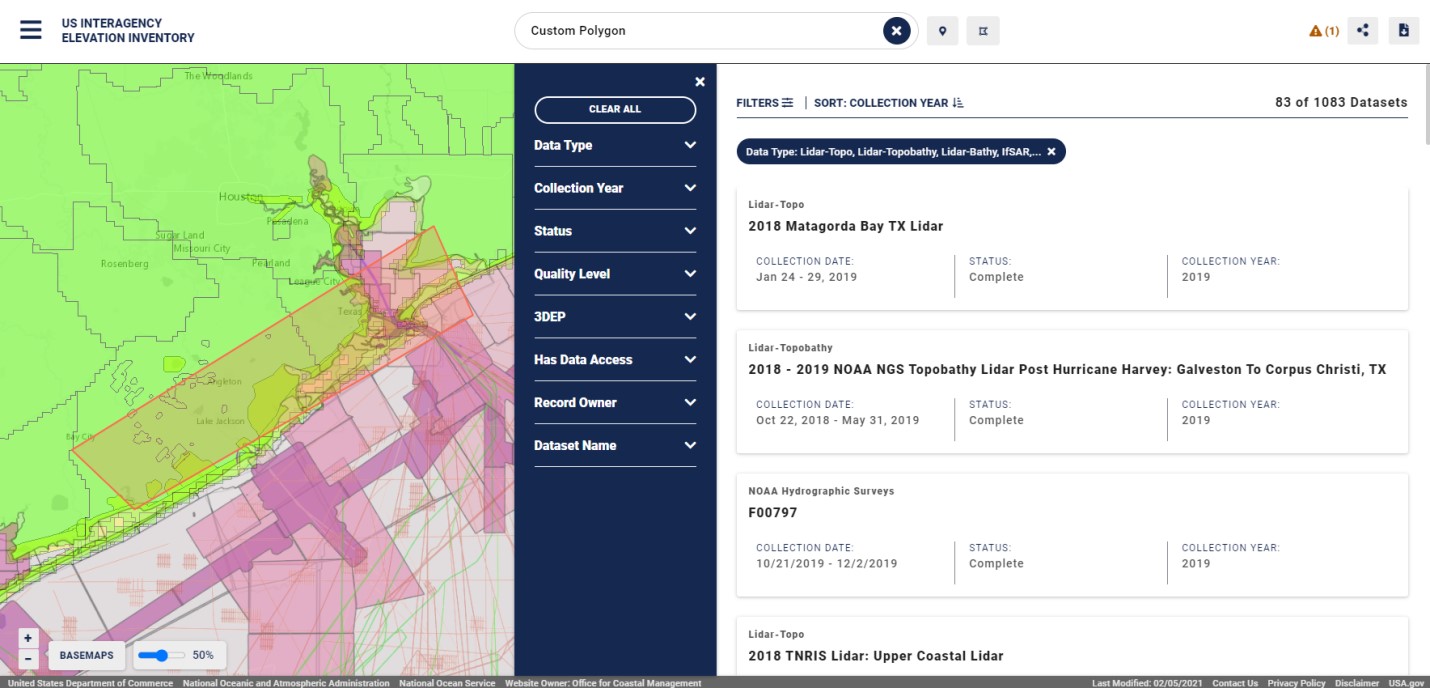
Task: Open the Privacy Policy footer link
Action: [1296, 683]
